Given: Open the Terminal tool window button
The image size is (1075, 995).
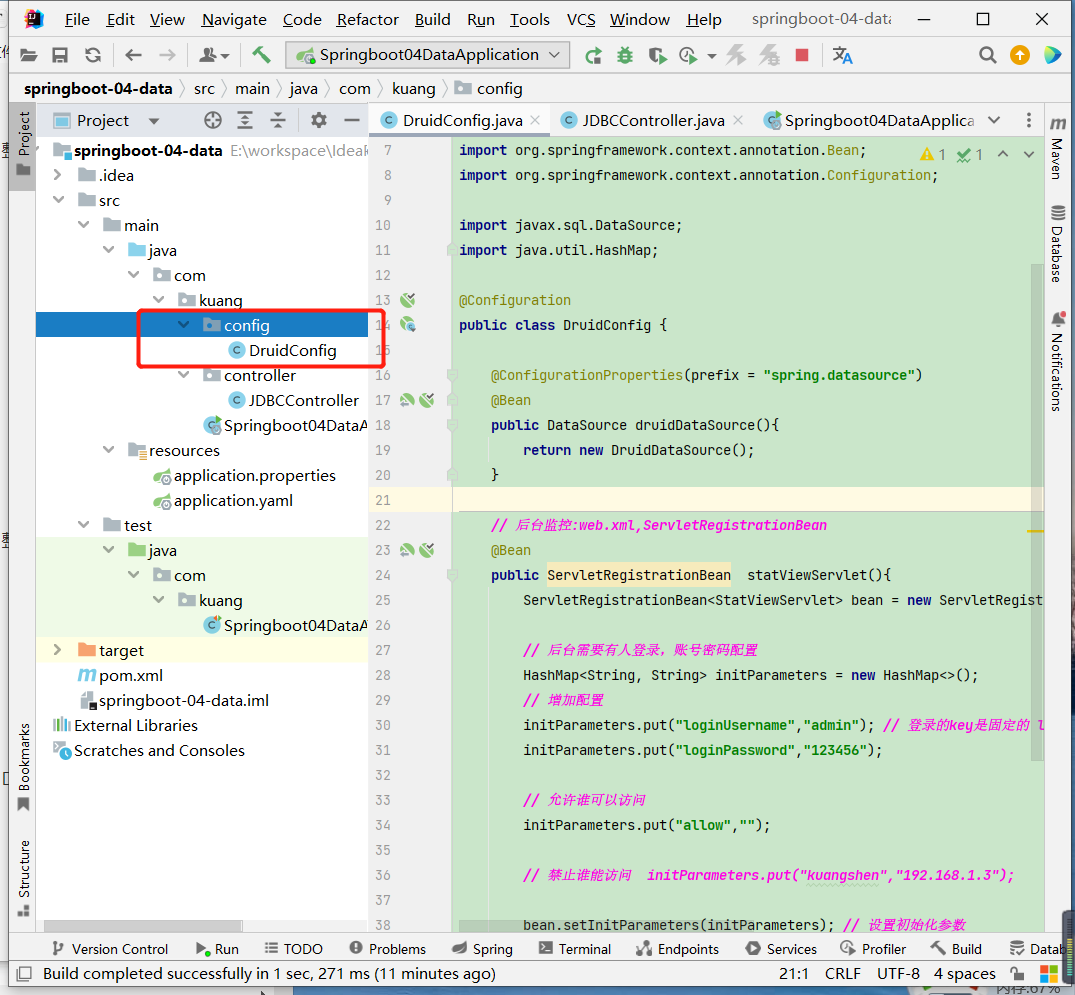Looking at the screenshot, I should [x=574, y=948].
